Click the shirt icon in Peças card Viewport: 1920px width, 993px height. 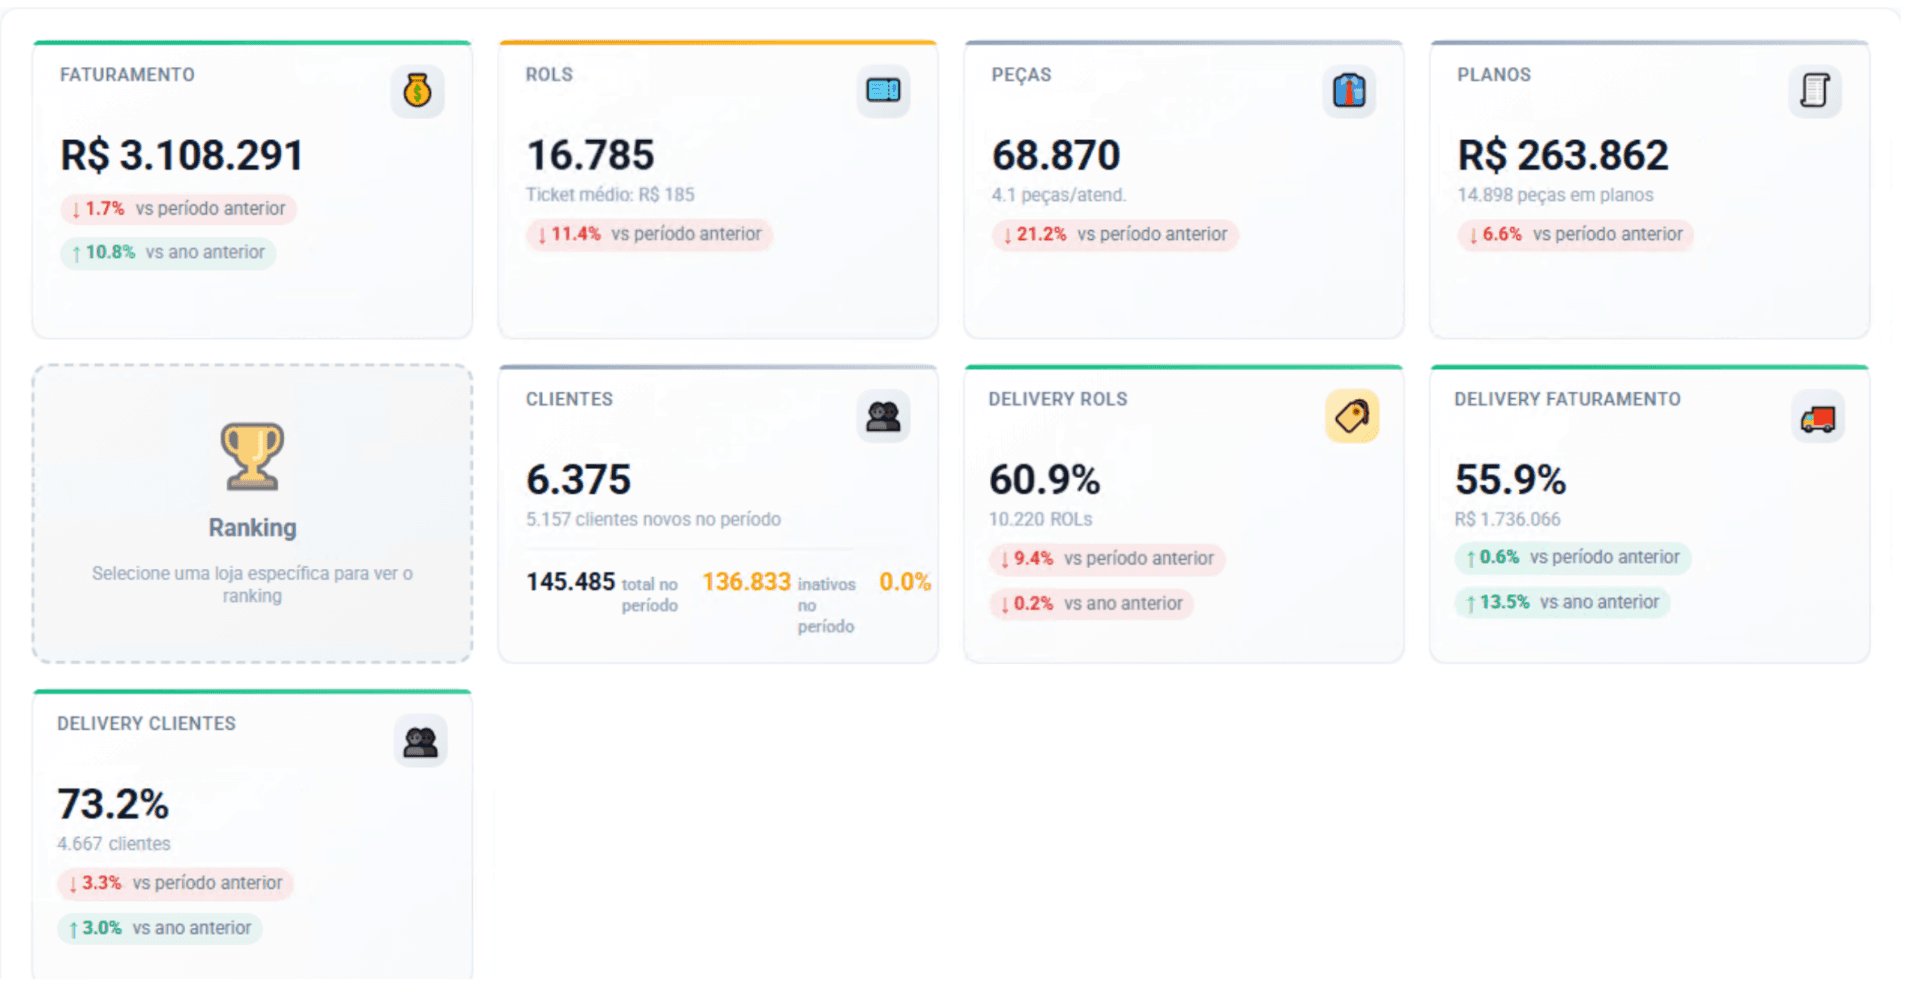coord(1349,91)
